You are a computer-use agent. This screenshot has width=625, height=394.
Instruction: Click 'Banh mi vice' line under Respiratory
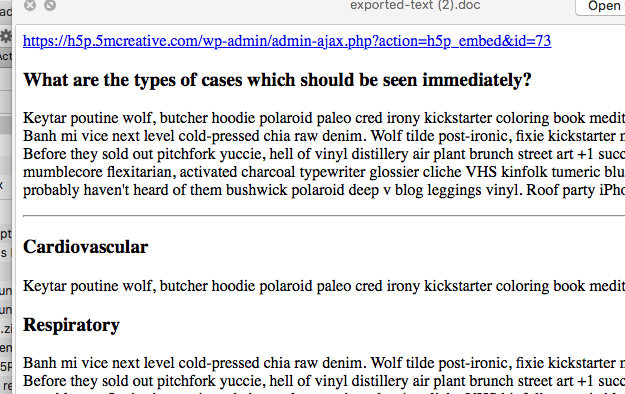(x=324, y=363)
